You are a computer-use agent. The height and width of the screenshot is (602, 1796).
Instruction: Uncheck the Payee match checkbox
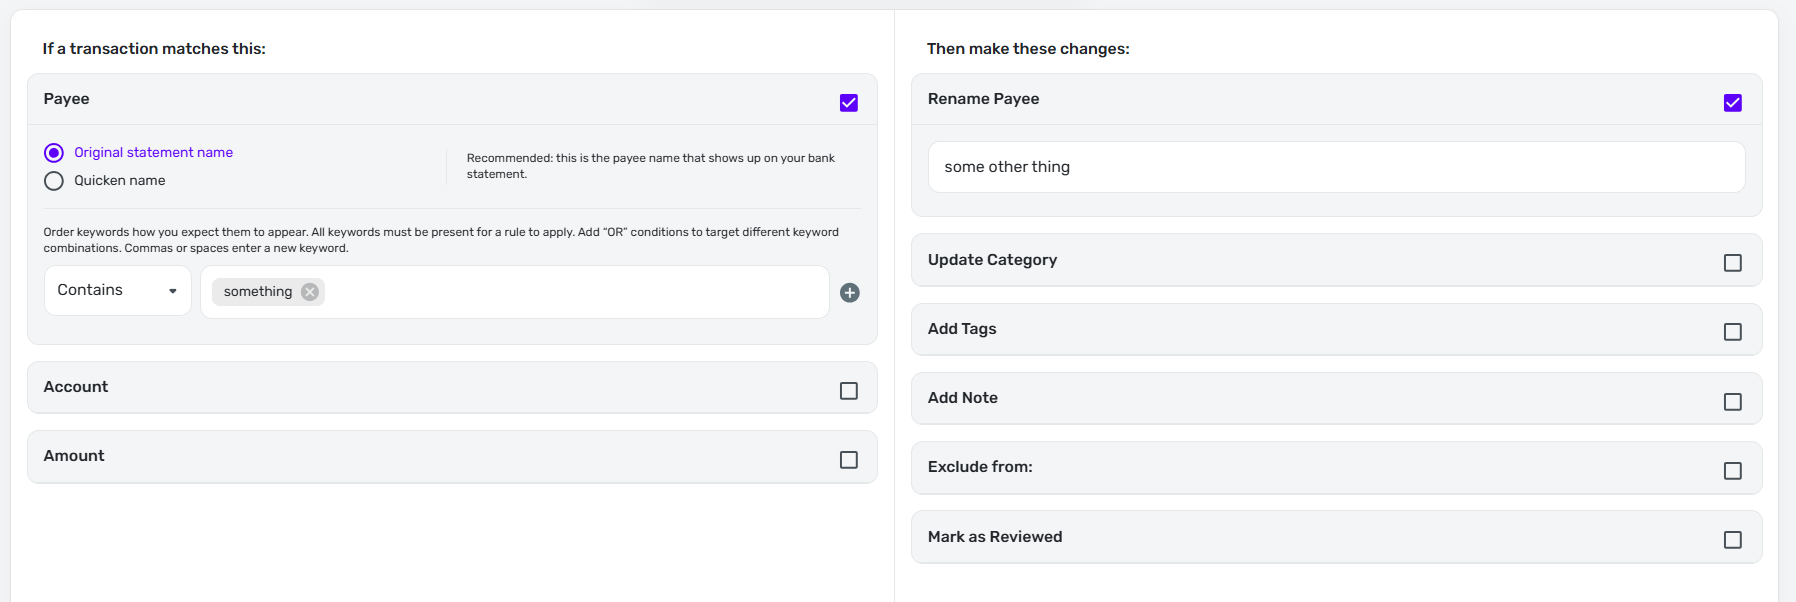[849, 103]
